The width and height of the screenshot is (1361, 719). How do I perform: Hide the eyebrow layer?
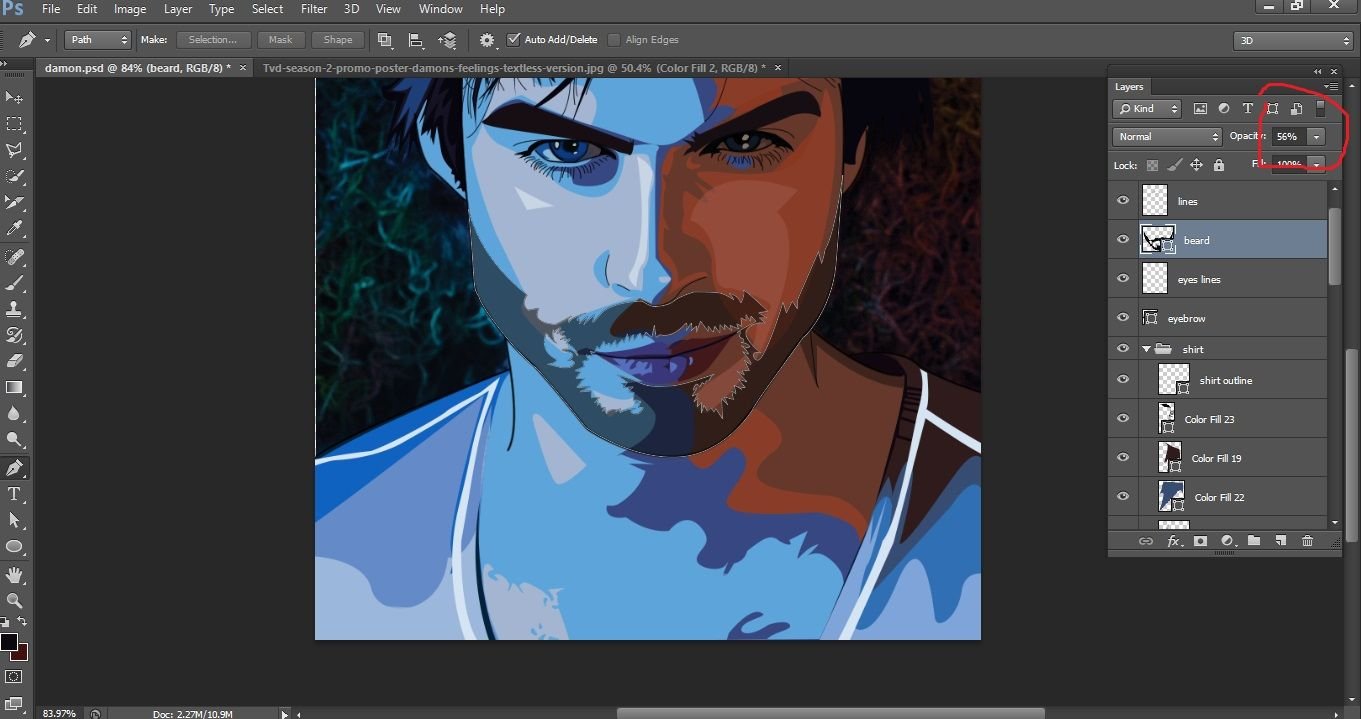1122,318
